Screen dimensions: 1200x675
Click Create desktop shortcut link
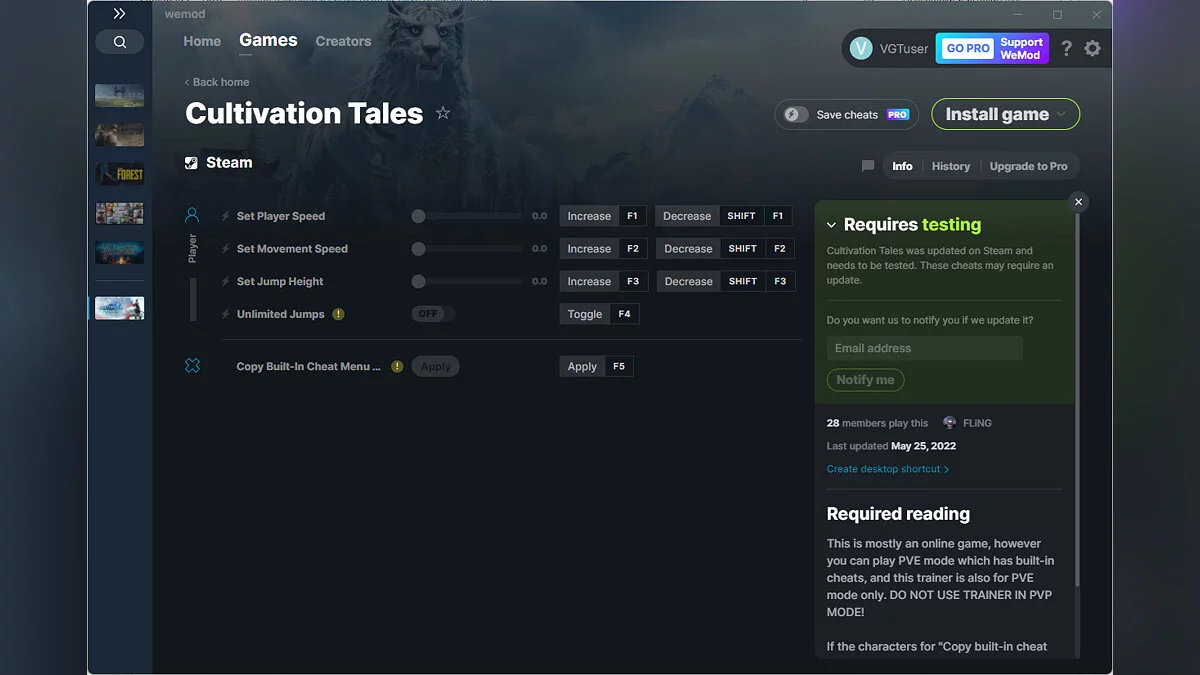[888, 469]
